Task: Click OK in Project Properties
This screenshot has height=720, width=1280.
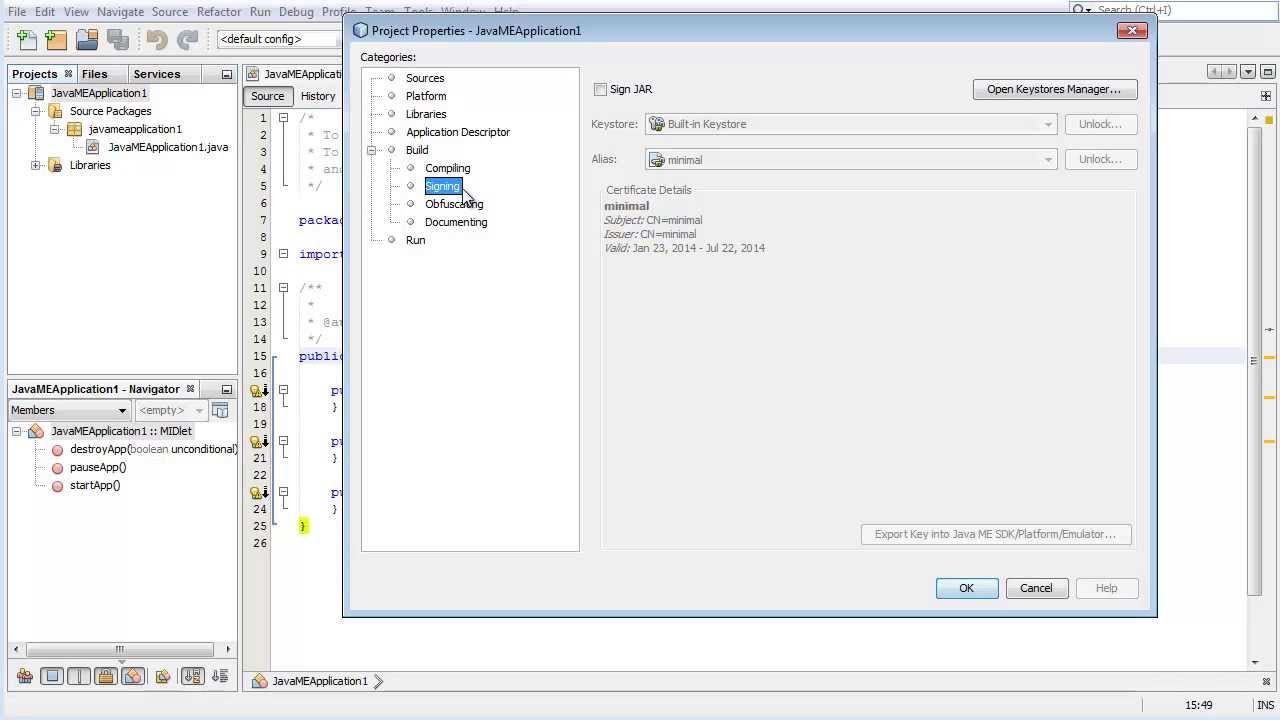Action: point(966,588)
